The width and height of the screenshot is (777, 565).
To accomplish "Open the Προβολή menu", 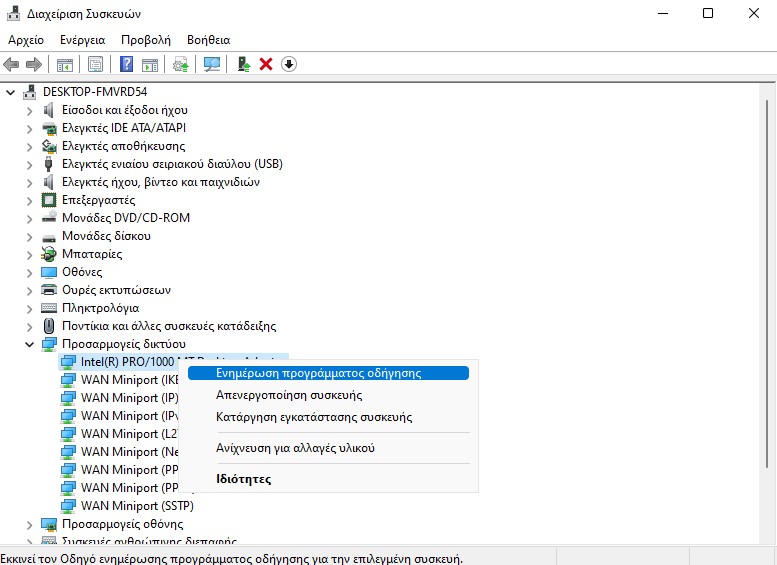I will point(146,40).
